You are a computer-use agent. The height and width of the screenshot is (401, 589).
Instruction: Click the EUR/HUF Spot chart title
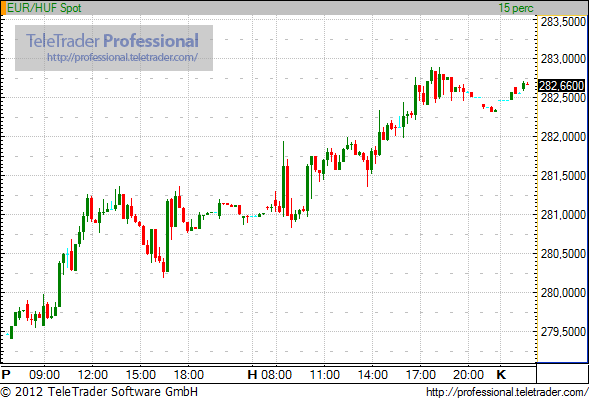[x=44, y=8]
